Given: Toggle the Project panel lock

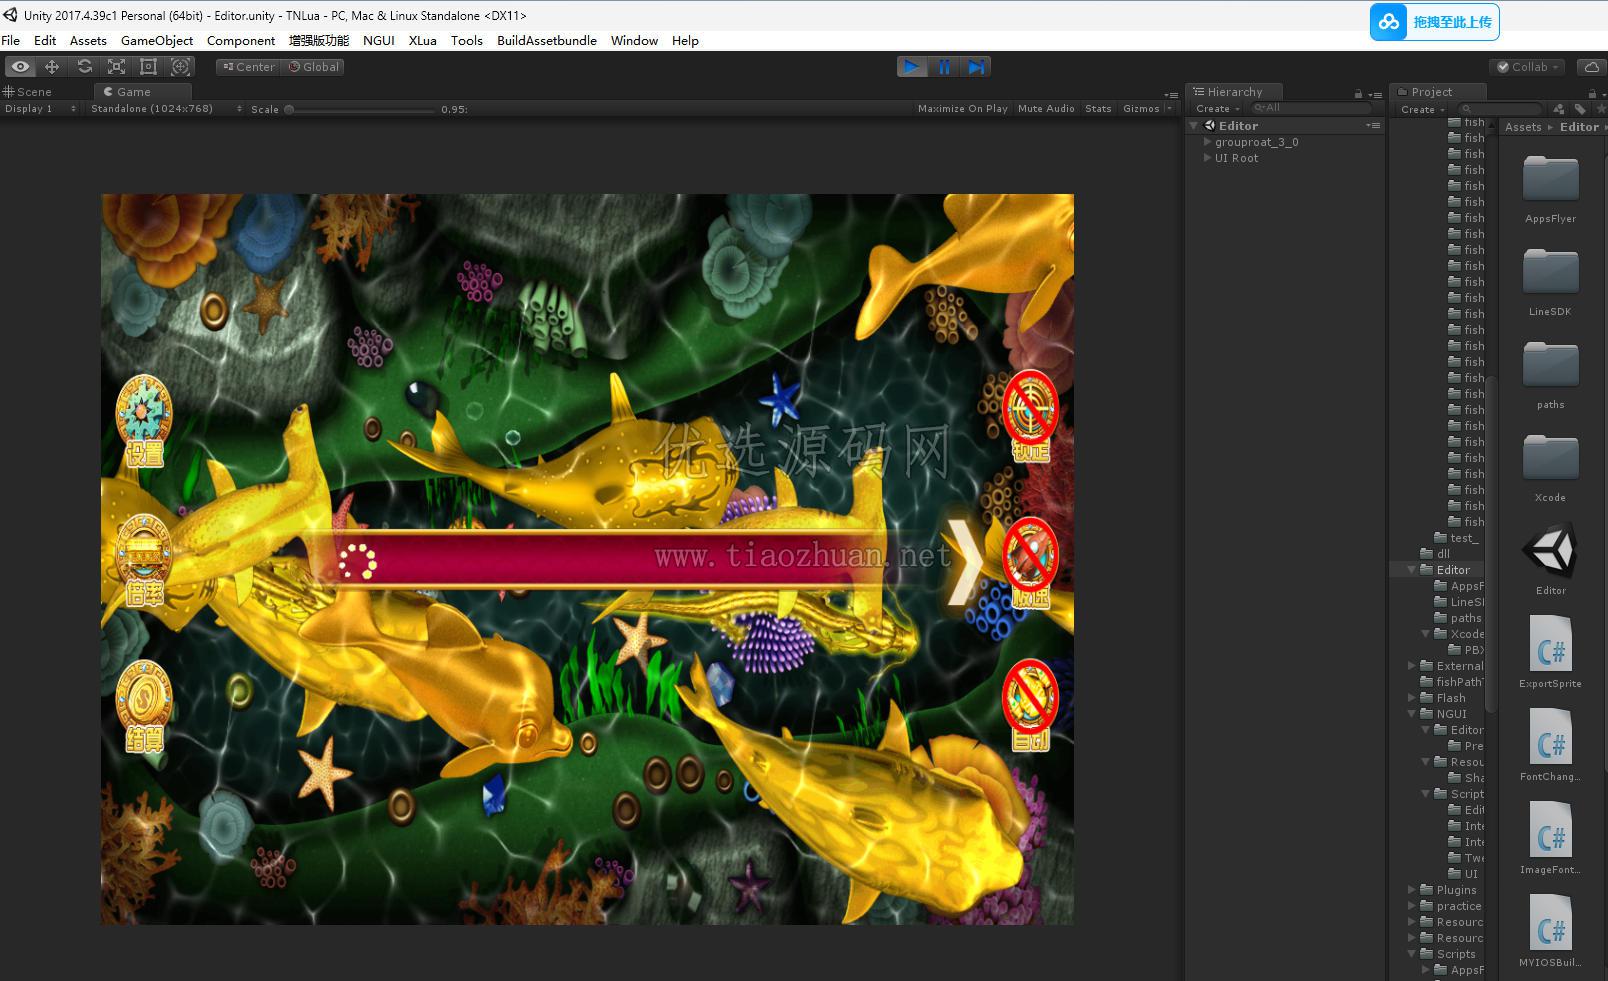Looking at the screenshot, I should point(1593,93).
